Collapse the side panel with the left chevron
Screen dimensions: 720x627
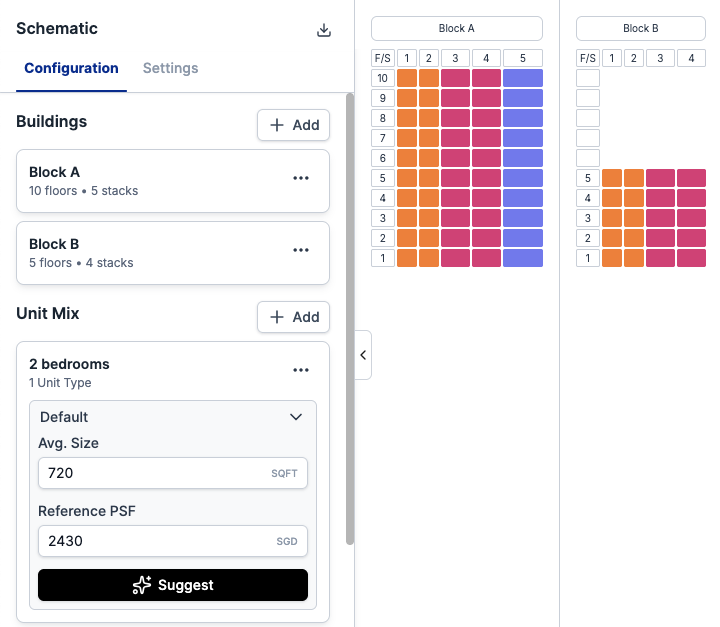(x=363, y=355)
